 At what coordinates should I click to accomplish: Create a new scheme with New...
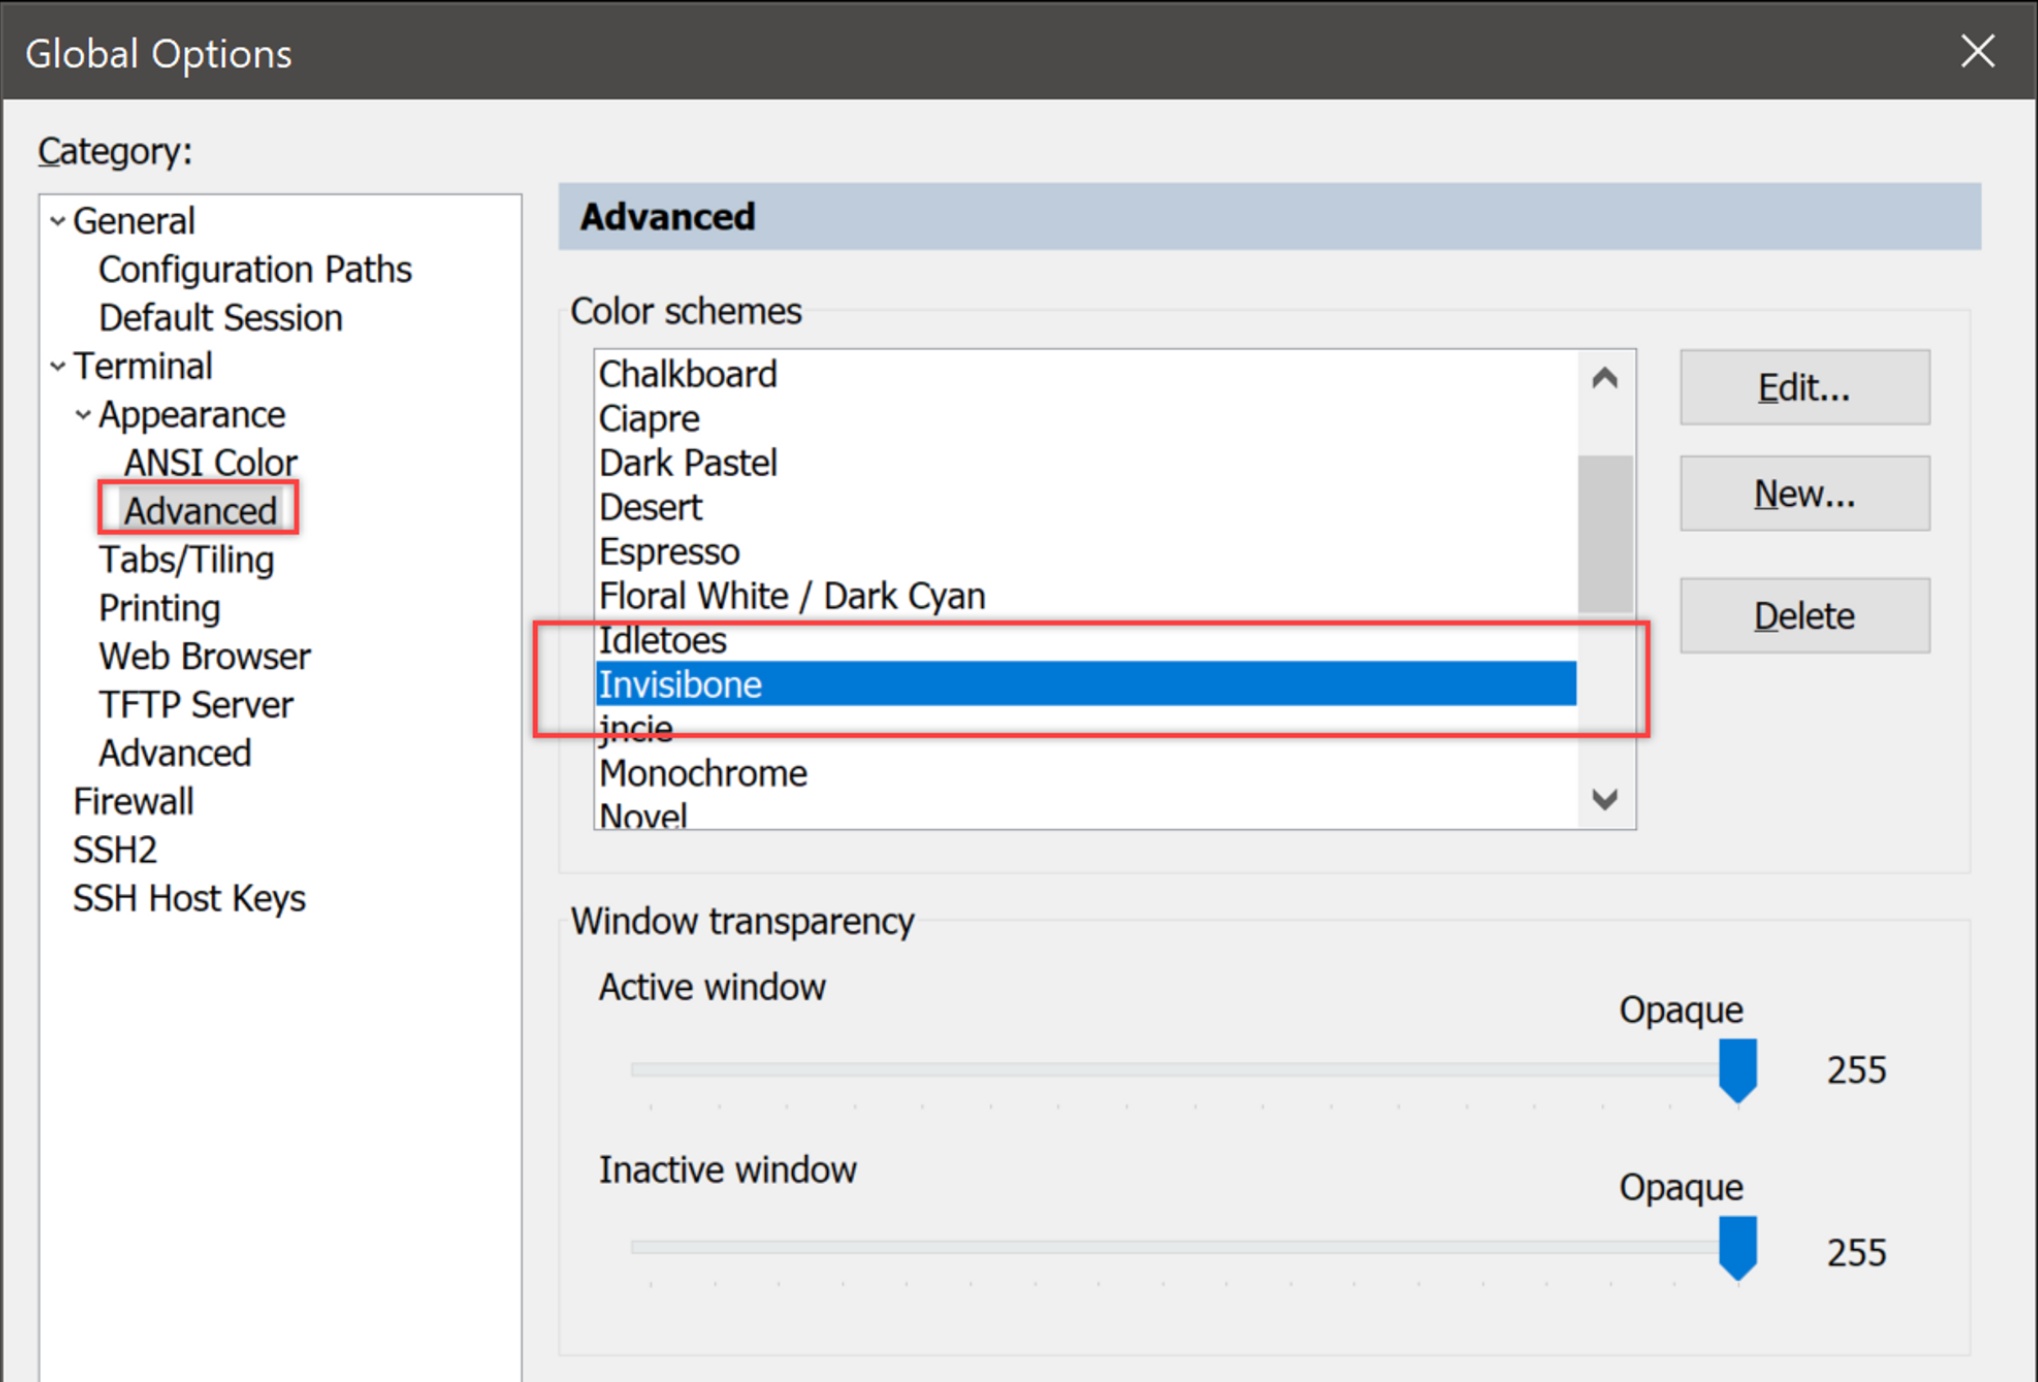point(1804,494)
